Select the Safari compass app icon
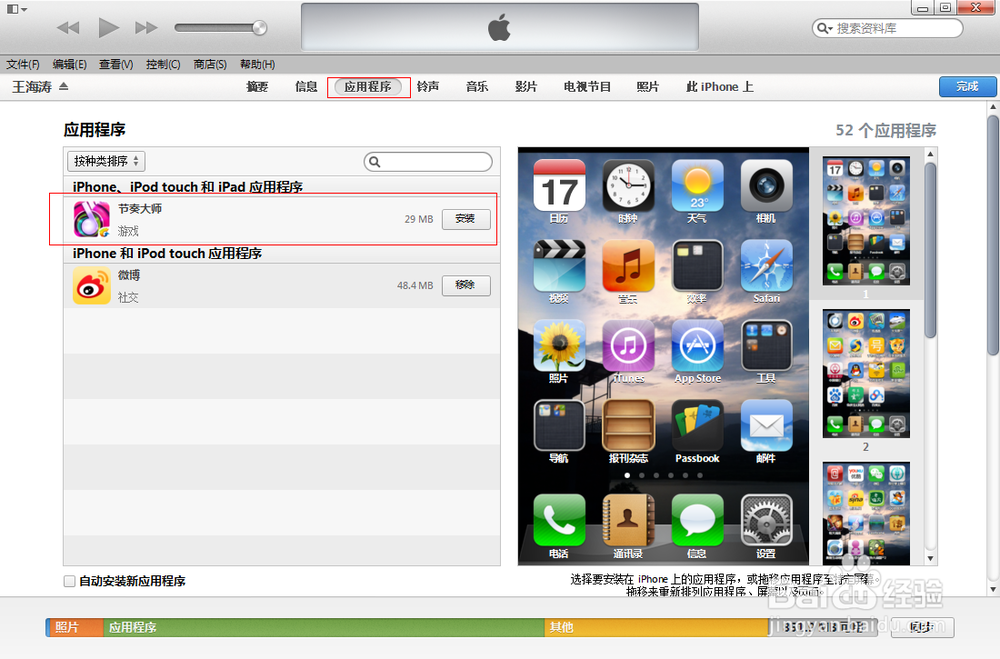Viewport: 1000px width, 659px height. pos(766,265)
